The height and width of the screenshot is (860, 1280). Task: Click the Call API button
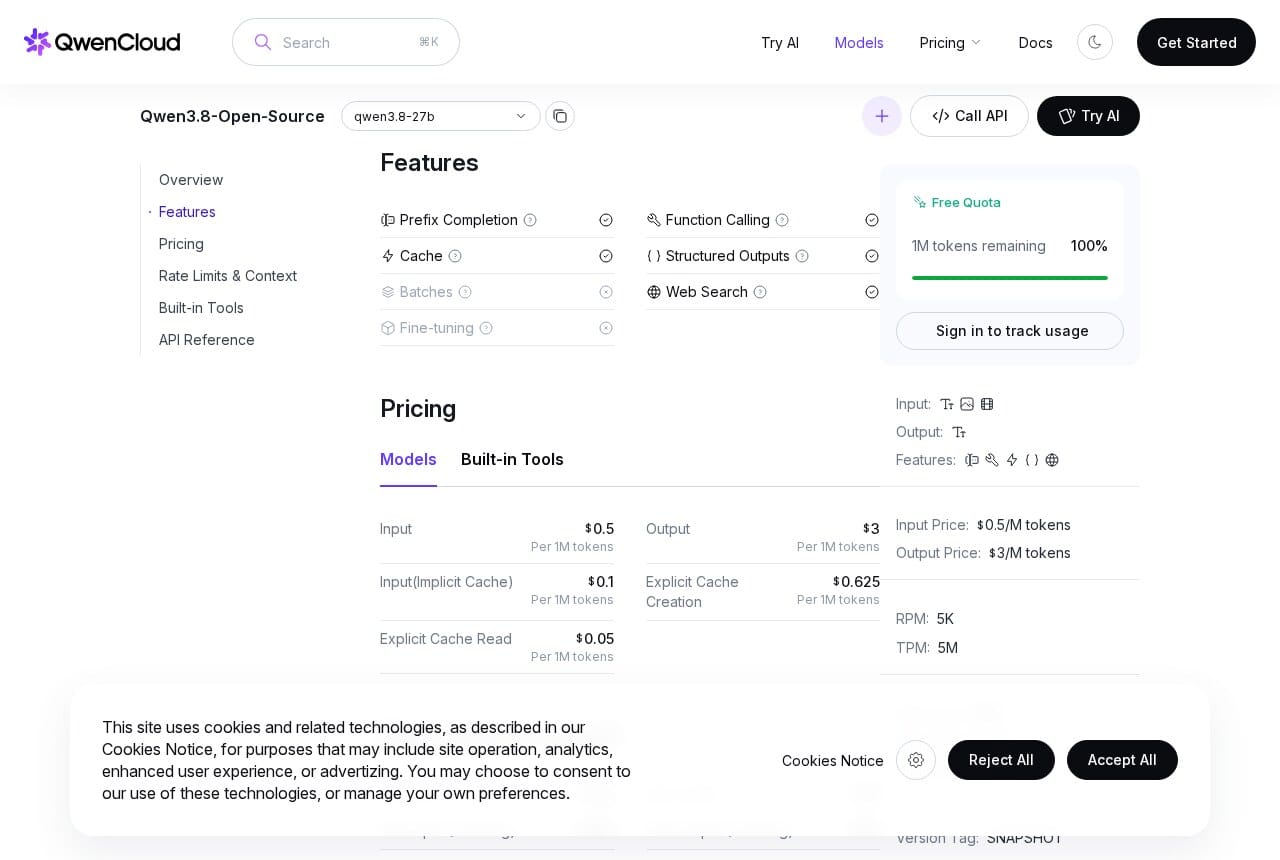click(x=969, y=116)
